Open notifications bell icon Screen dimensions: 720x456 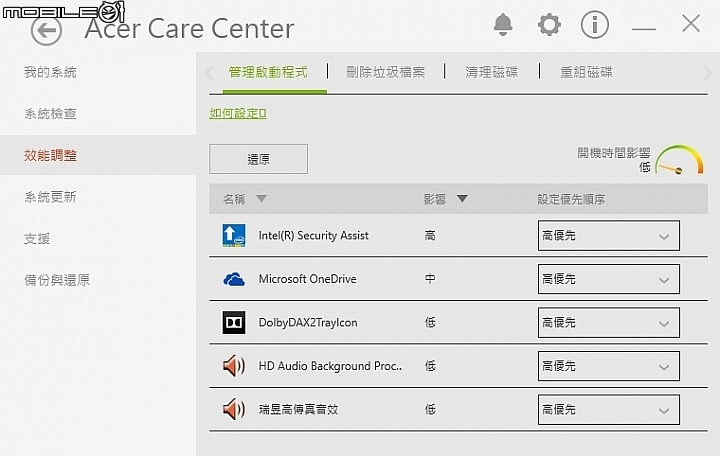click(x=503, y=24)
